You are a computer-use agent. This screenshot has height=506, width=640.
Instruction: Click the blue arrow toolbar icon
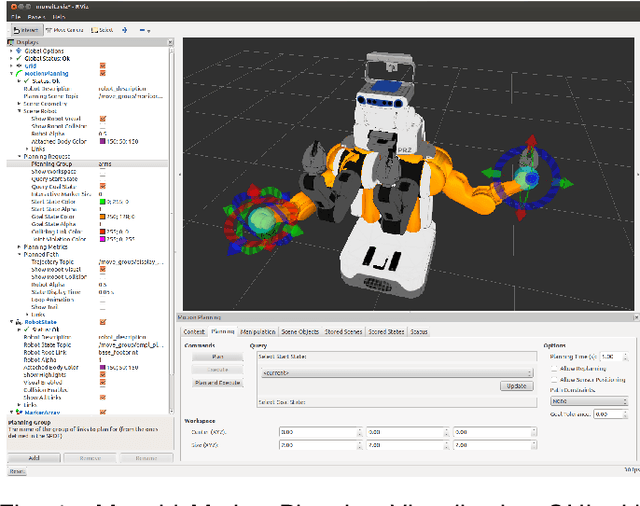point(125,30)
